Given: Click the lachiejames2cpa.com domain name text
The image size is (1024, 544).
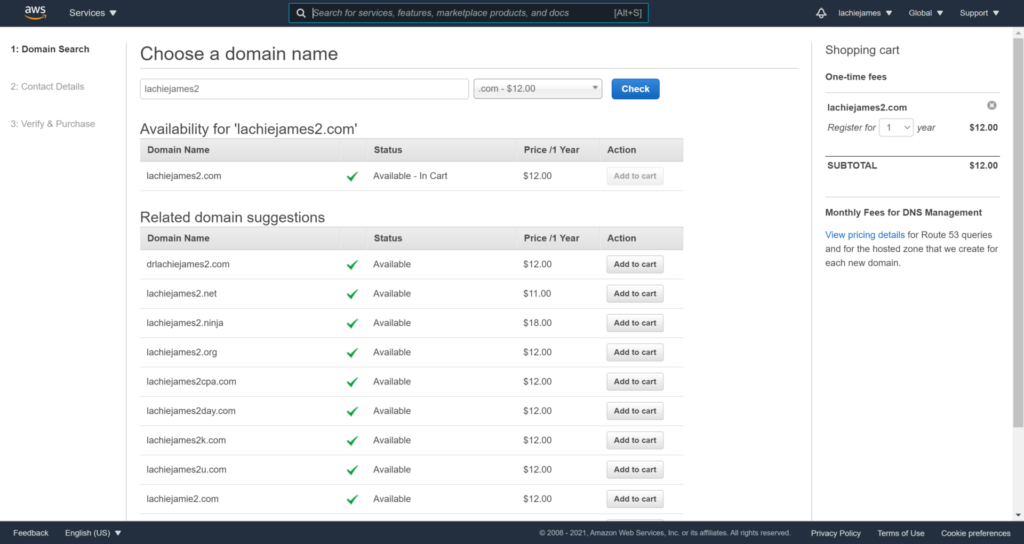Looking at the screenshot, I should click(191, 381).
